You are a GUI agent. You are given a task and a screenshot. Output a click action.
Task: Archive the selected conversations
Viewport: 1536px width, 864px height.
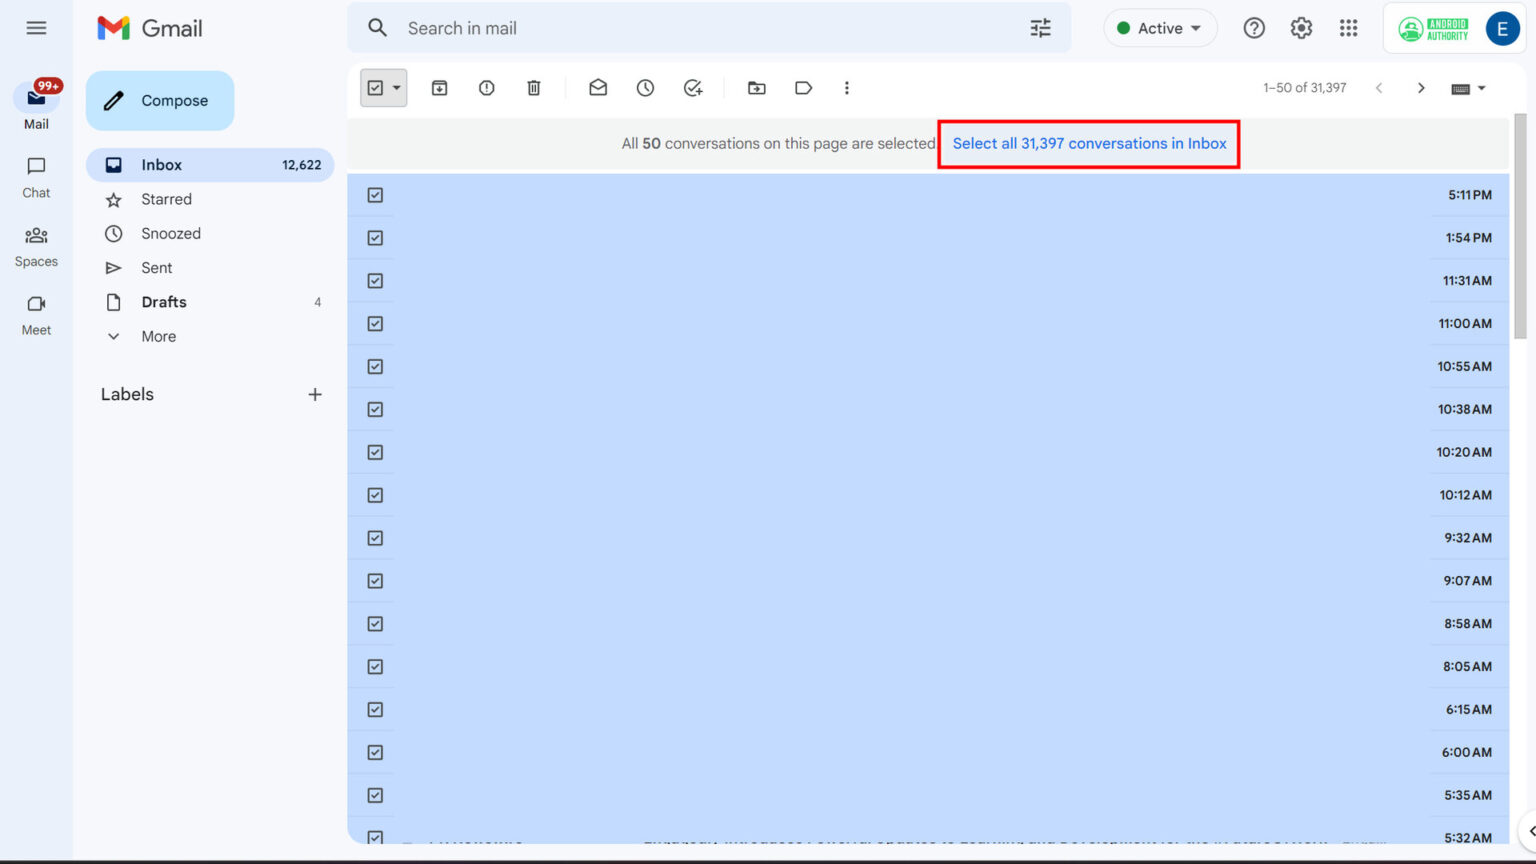[x=439, y=88]
